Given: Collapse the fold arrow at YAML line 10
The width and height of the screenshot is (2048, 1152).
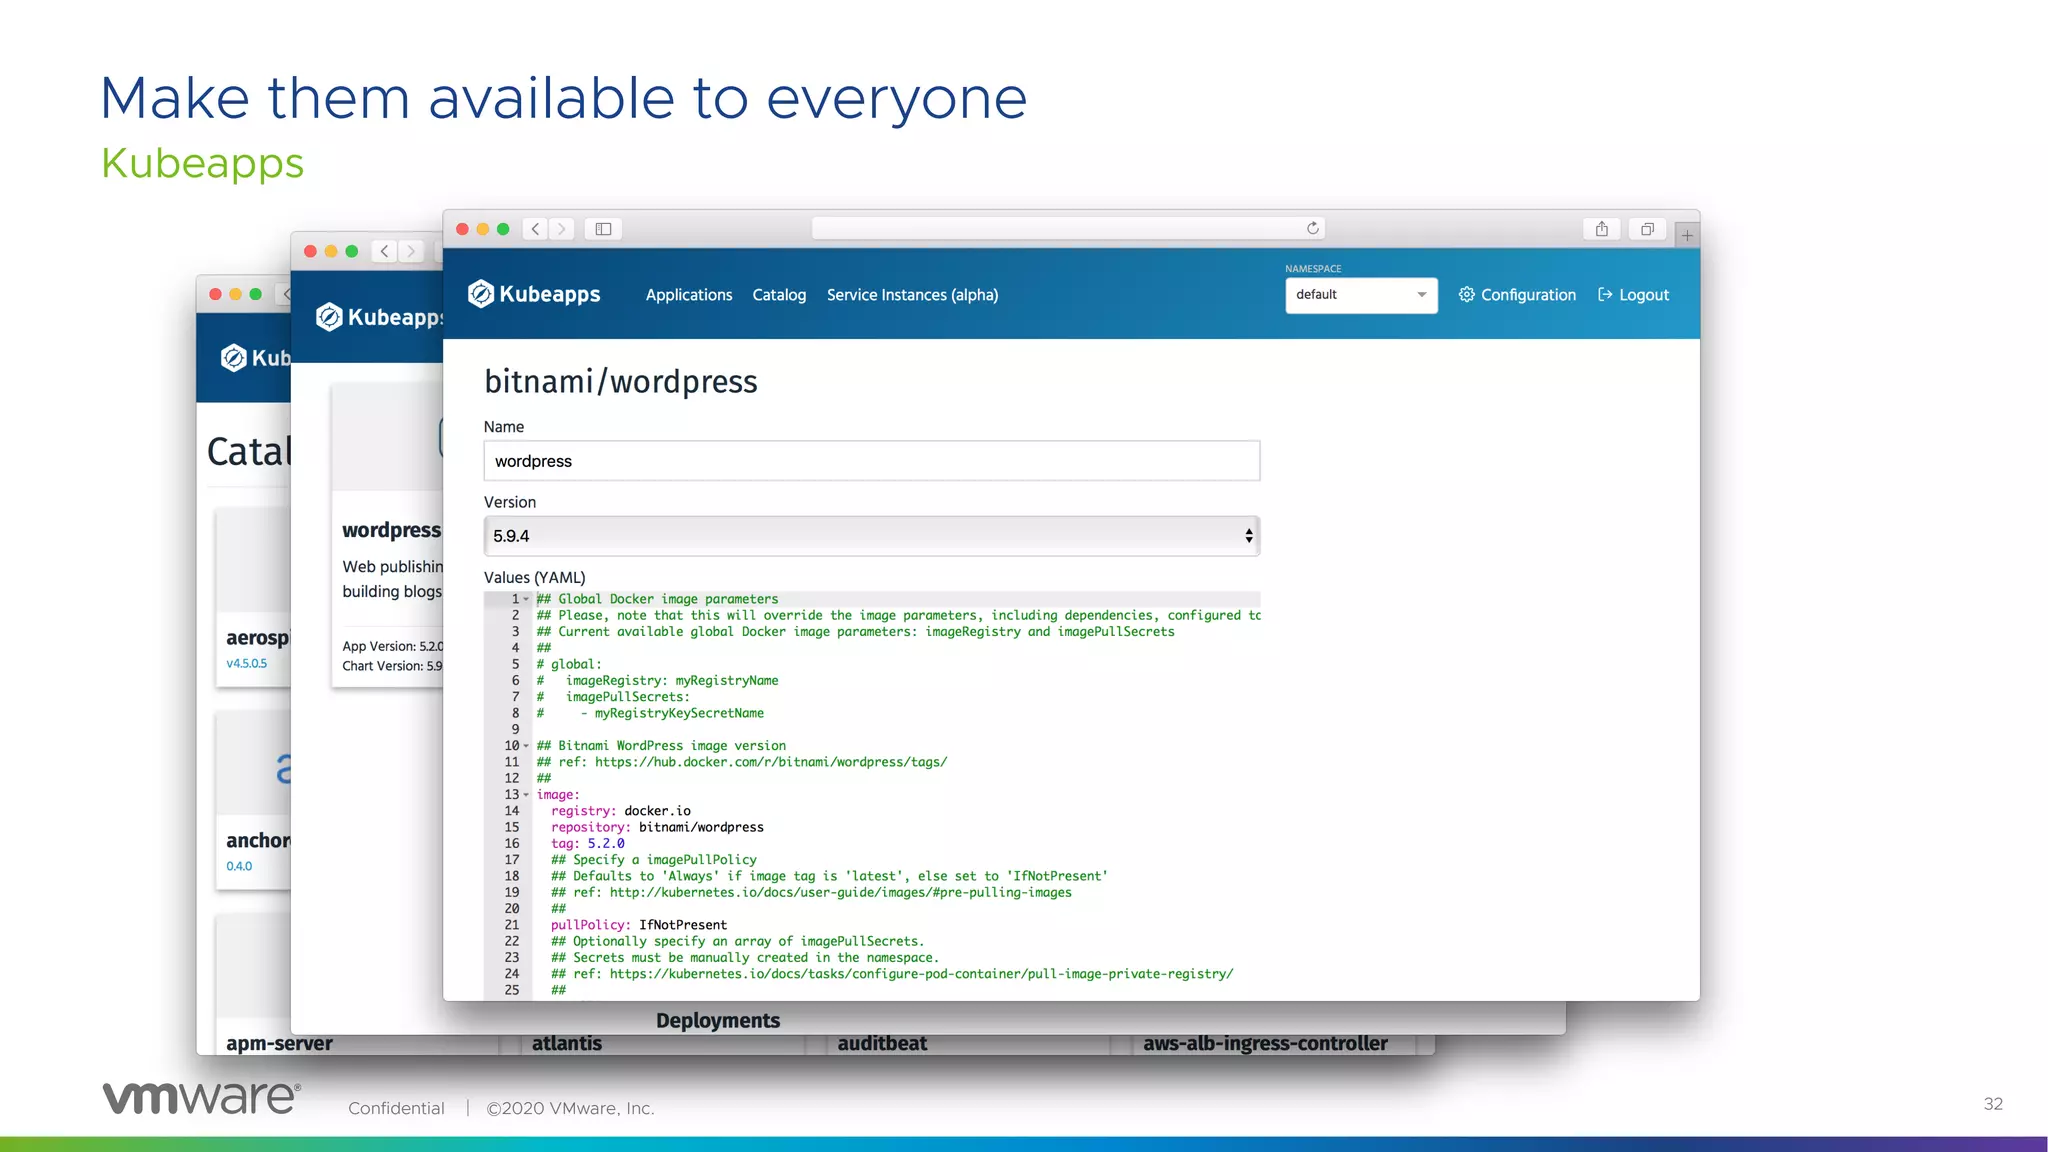Looking at the screenshot, I should click(527, 746).
